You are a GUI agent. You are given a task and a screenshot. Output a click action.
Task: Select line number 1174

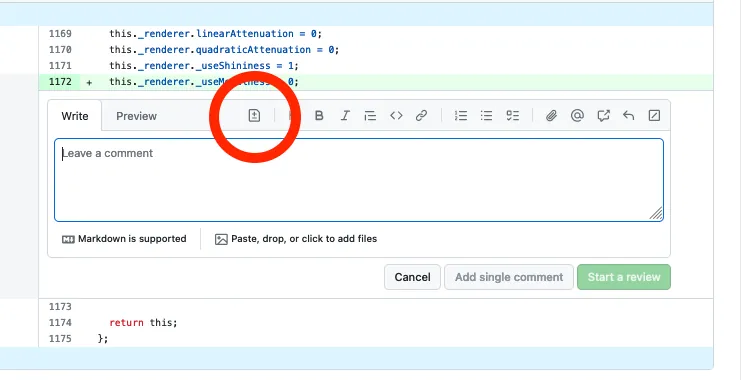coord(60,323)
